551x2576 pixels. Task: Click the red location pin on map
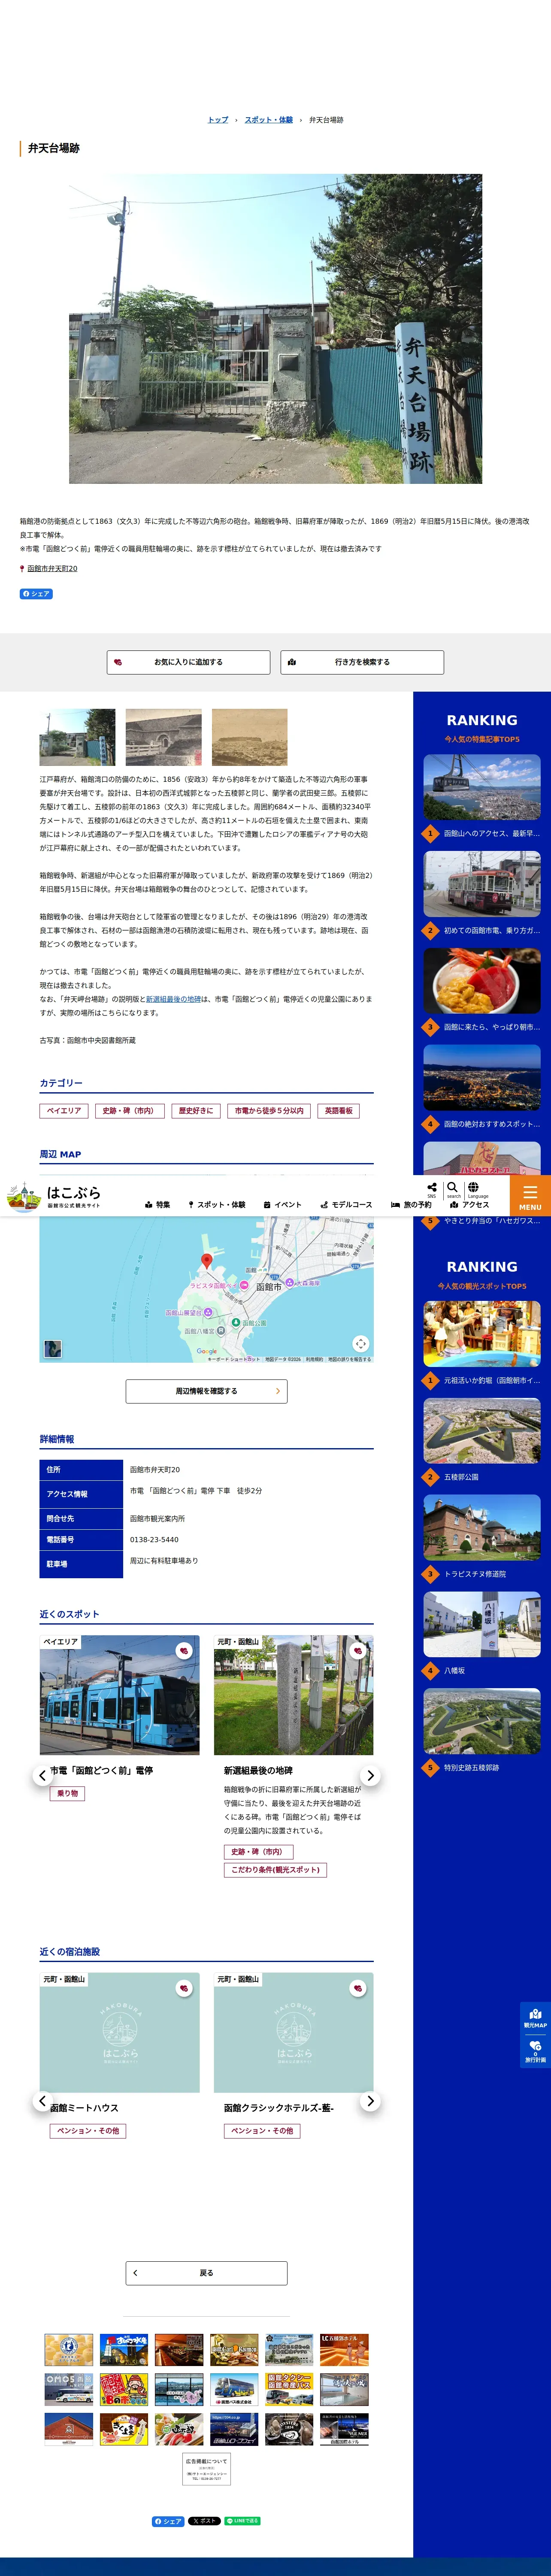coord(207,1261)
